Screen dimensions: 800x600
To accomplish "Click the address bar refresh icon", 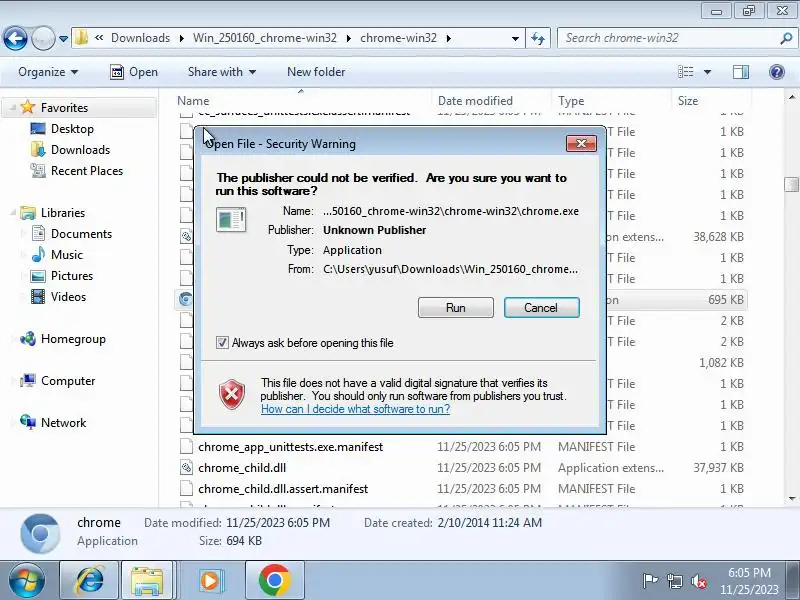I will [x=538, y=38].
